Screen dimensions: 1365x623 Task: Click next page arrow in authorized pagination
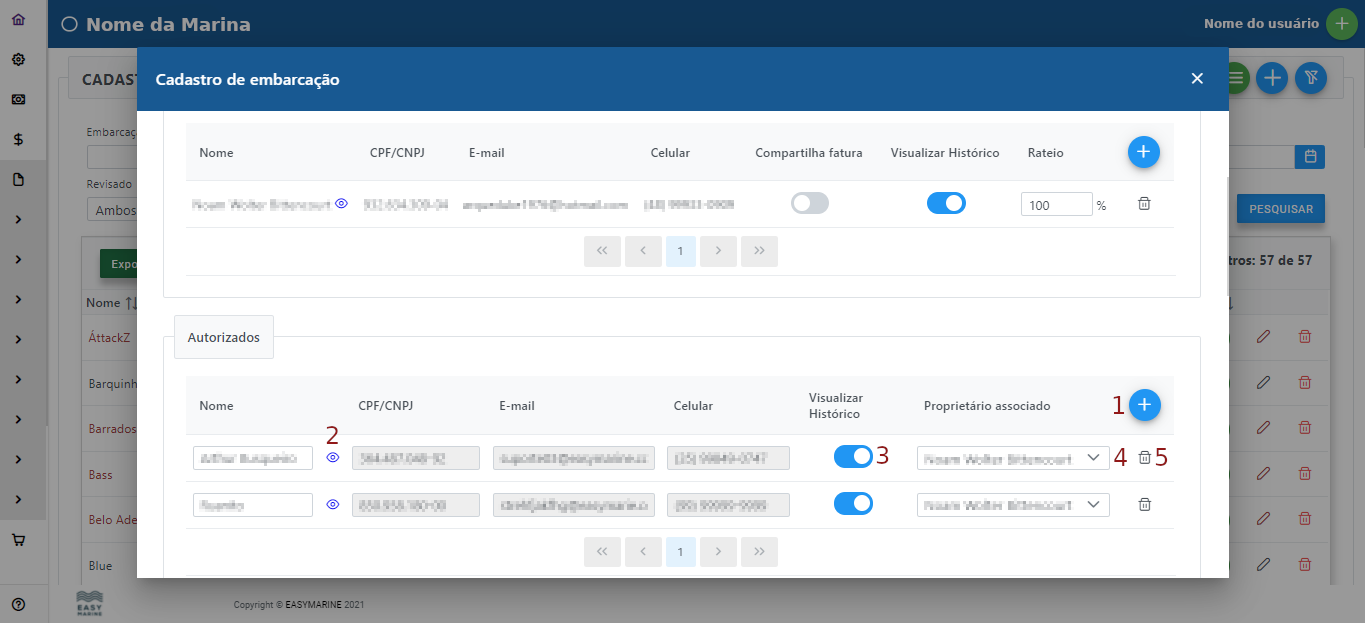(x=718, y=552)
